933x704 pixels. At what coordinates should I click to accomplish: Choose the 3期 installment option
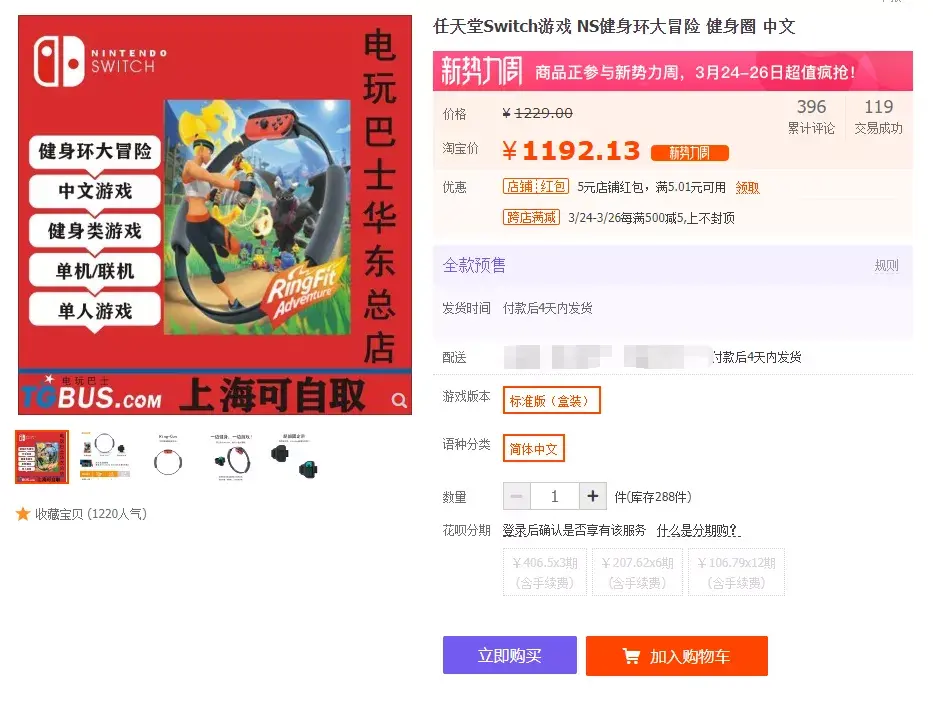pyautogui.click(x=544, y=572)
